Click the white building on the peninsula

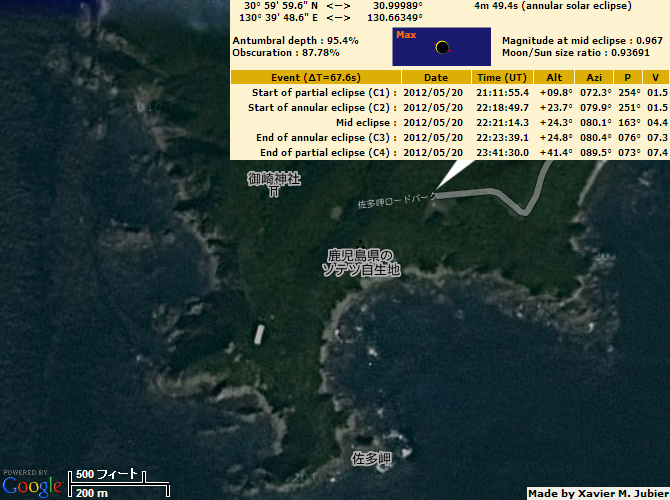(x=261, y=334)
